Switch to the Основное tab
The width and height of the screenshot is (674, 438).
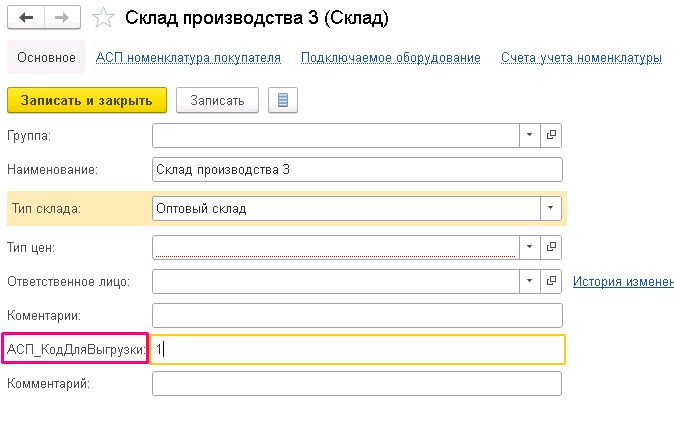click(46, 58)
